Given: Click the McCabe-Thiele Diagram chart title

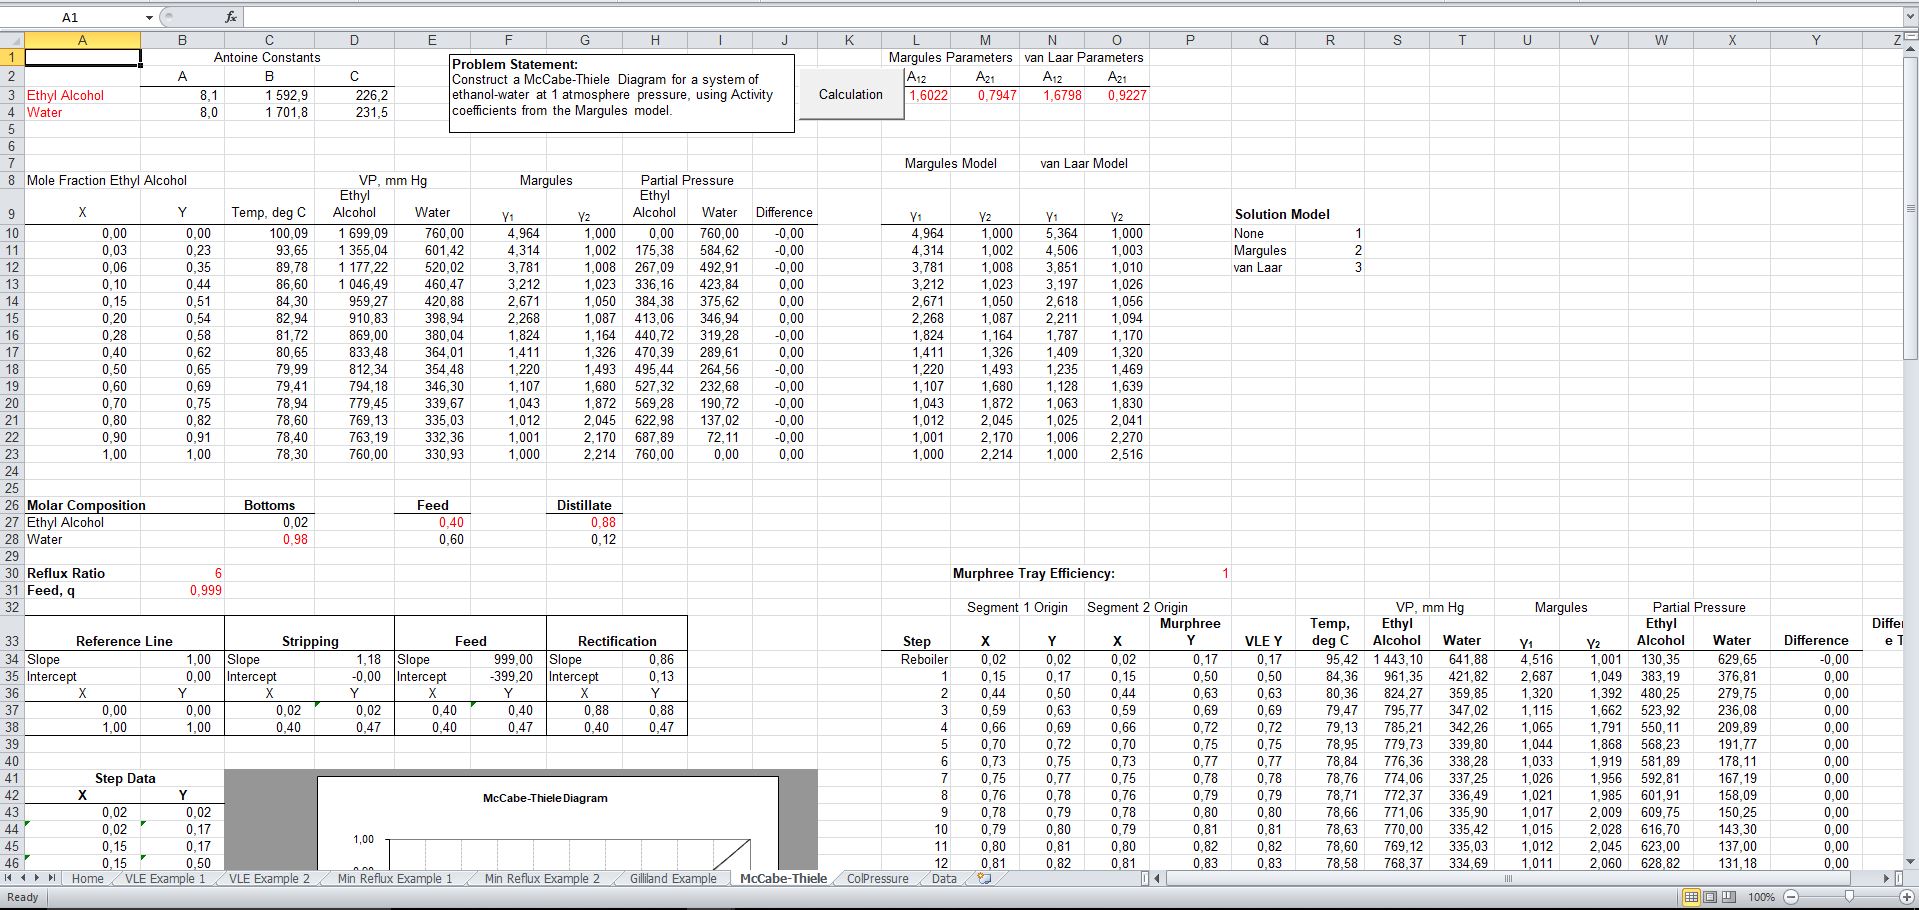Looking at the screenshot, I should [x=545, y=798].
